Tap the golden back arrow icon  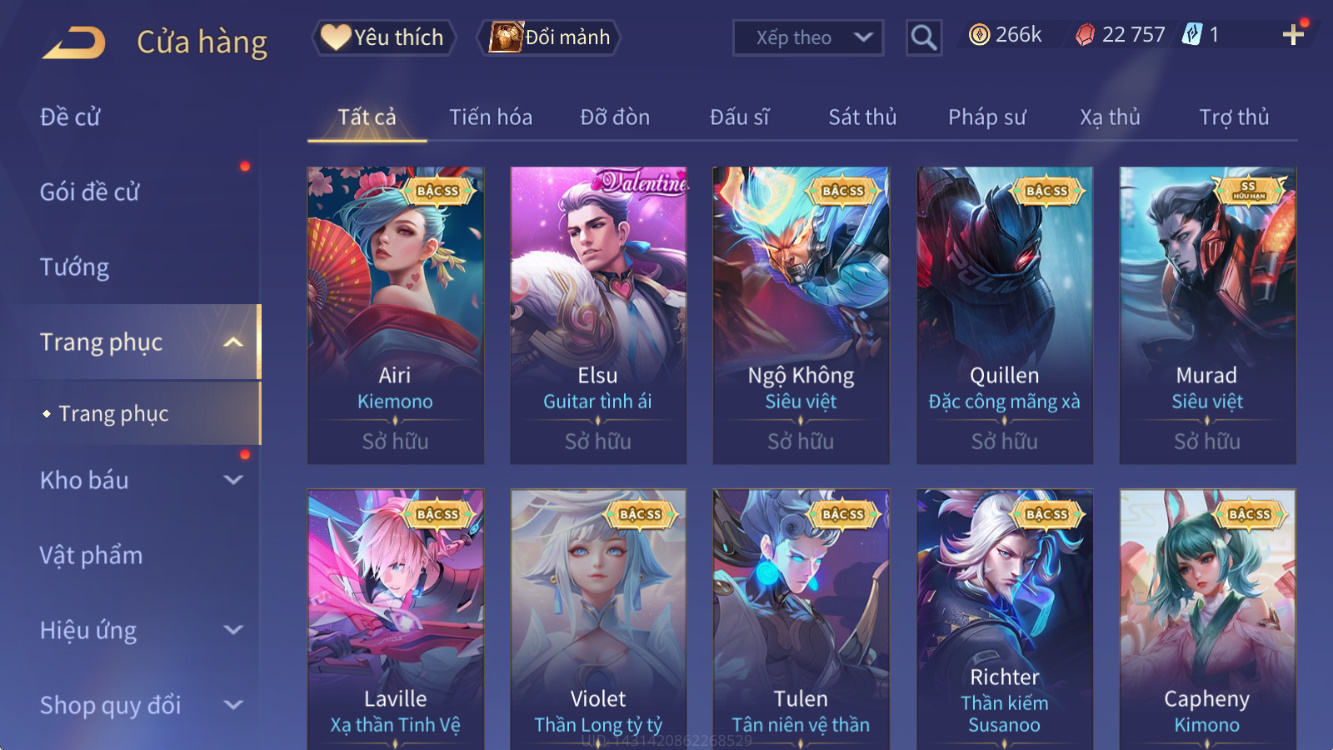(x=73, y=43)
